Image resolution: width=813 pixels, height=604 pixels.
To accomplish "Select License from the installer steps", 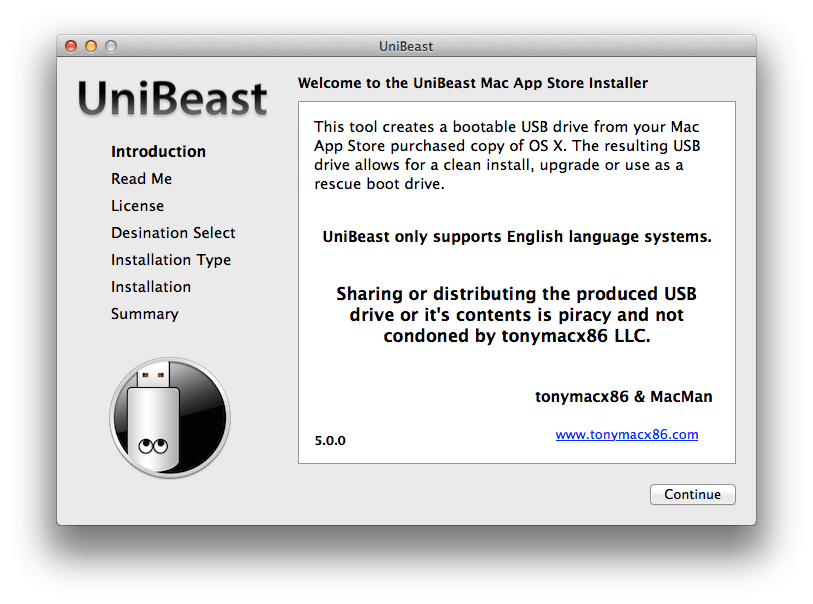I will 137,205.
